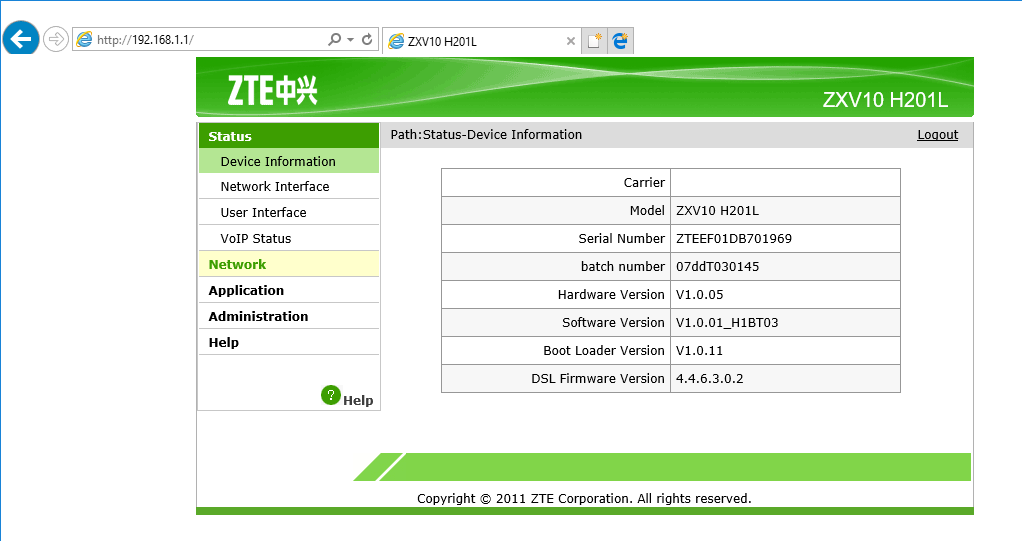Click the page refresh icon
1022x541 pixels.
coord(367,39)
